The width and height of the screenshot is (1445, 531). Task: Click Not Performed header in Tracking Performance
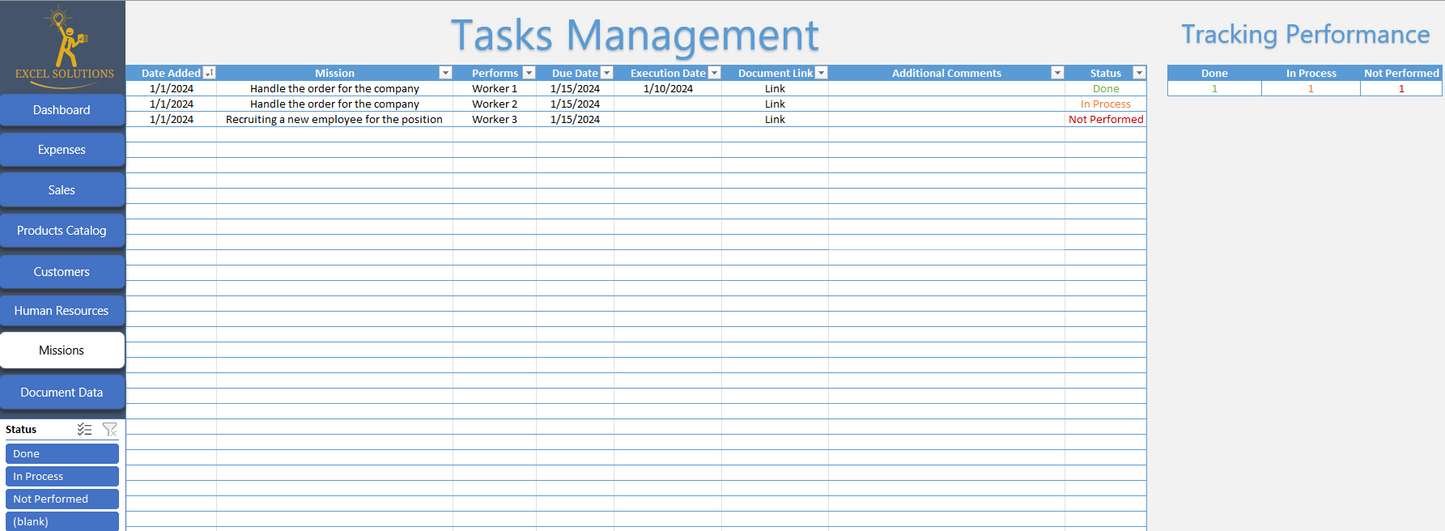1402,73
